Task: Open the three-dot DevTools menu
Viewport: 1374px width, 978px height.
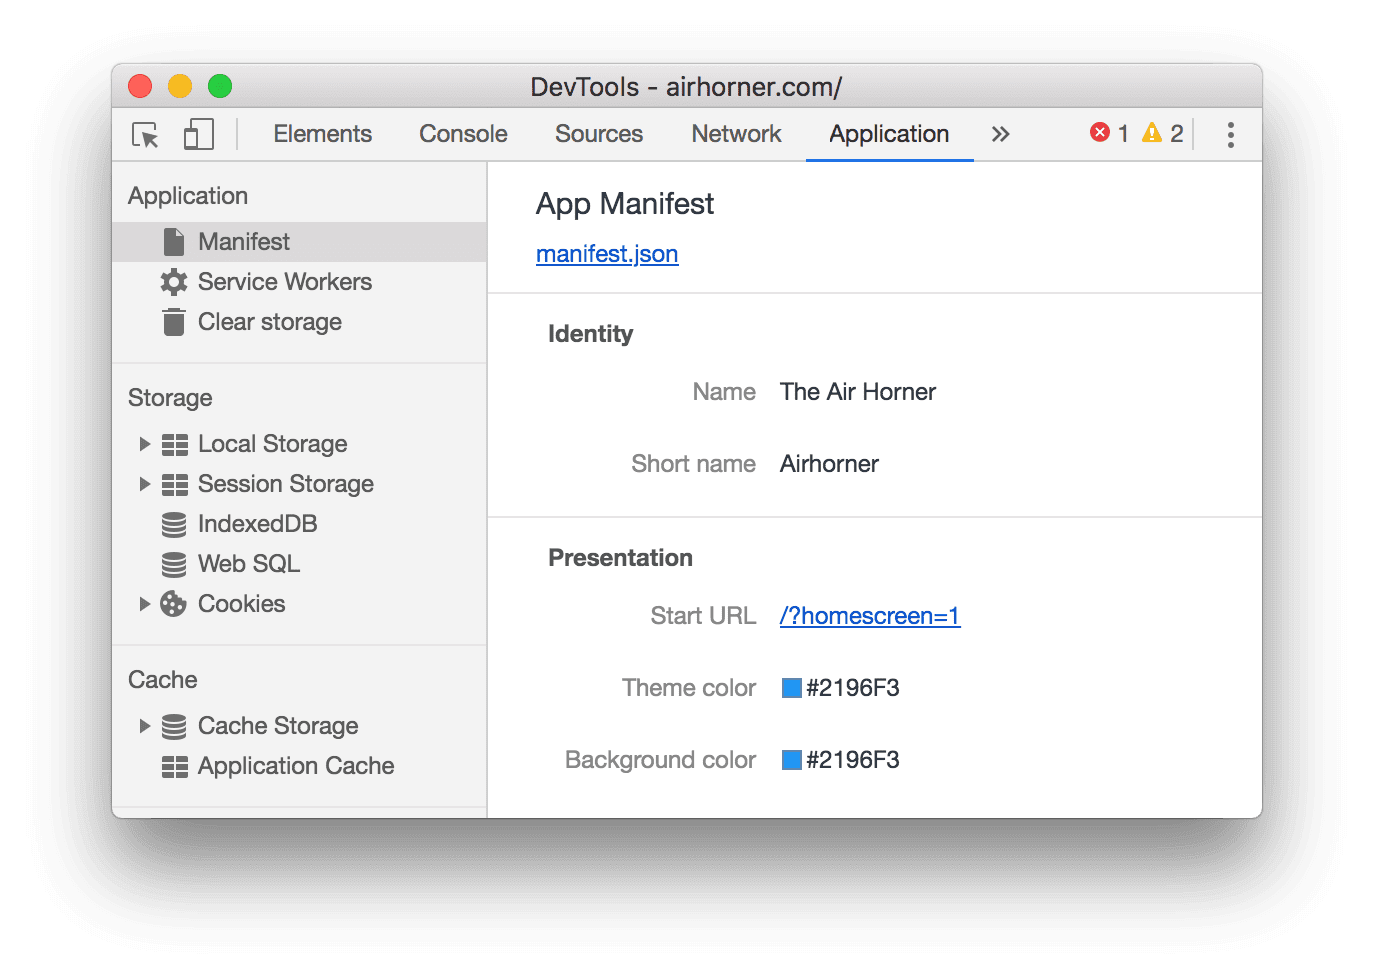Action: tap(1230, 133)
